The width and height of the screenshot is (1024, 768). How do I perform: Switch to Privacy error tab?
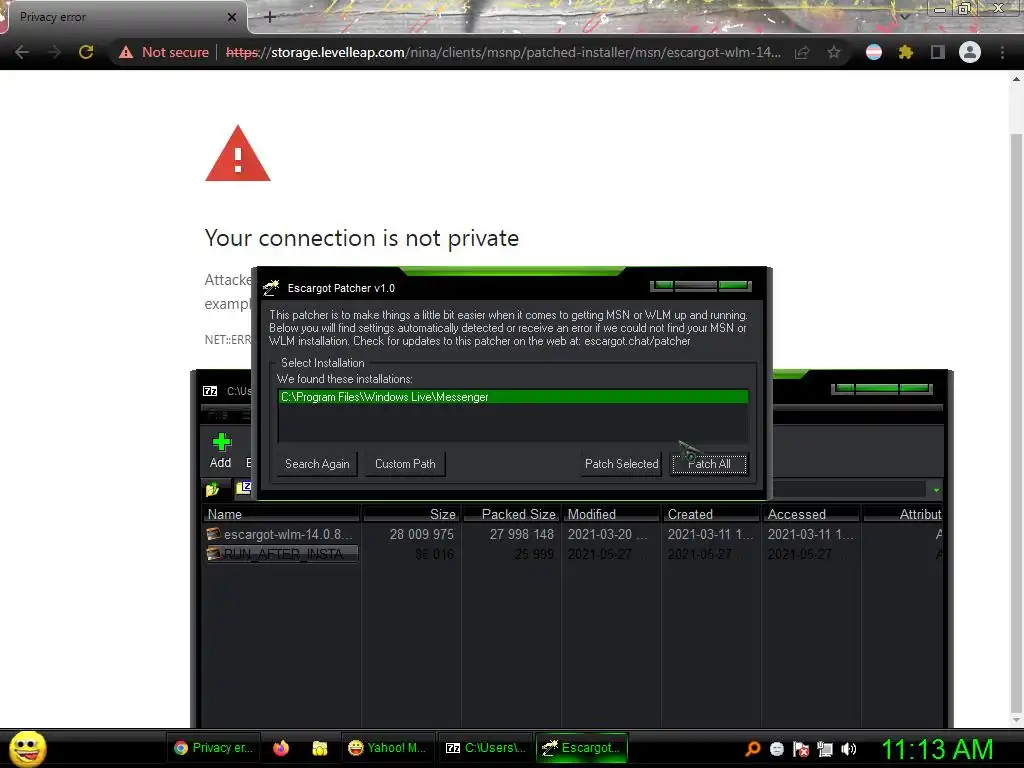[x=124, y=17]
